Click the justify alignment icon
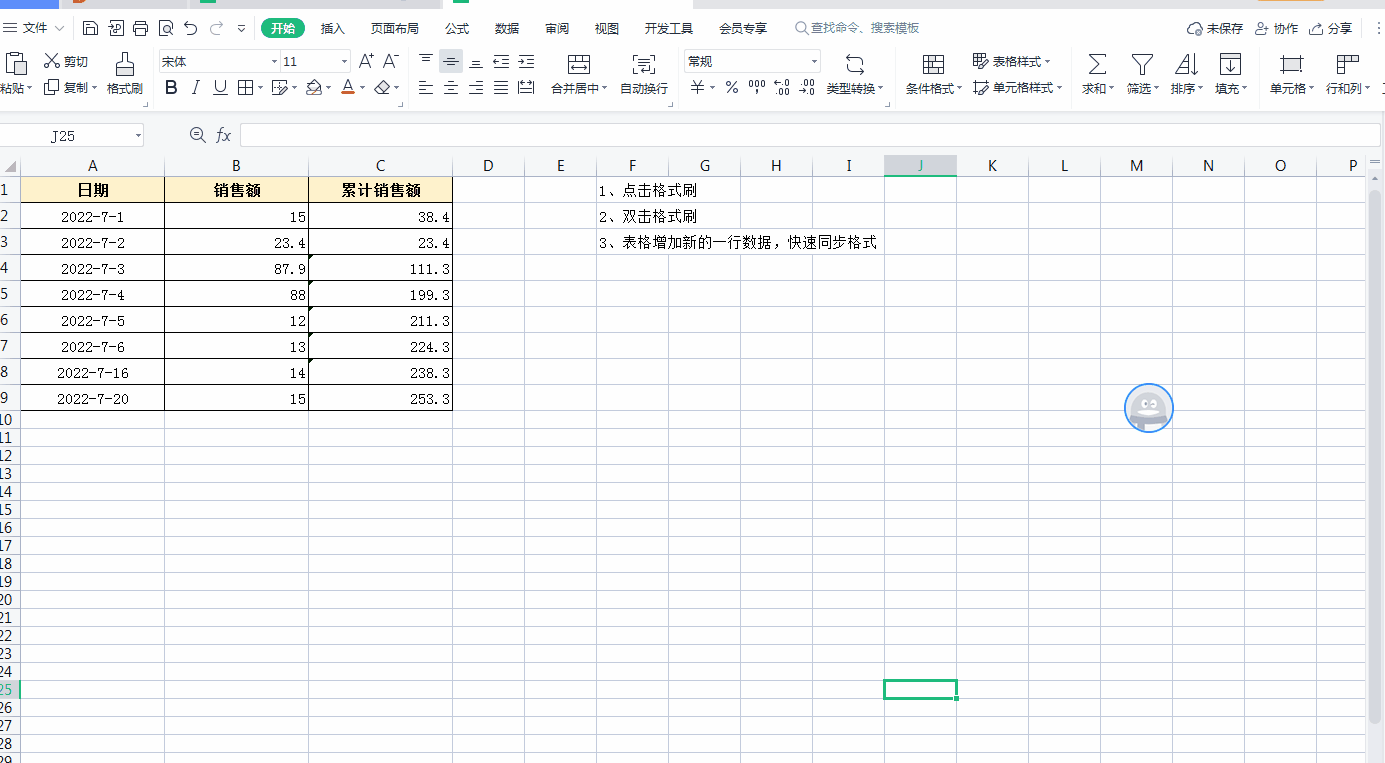The width and height of the screenshot is (1385, 763). 501,88
